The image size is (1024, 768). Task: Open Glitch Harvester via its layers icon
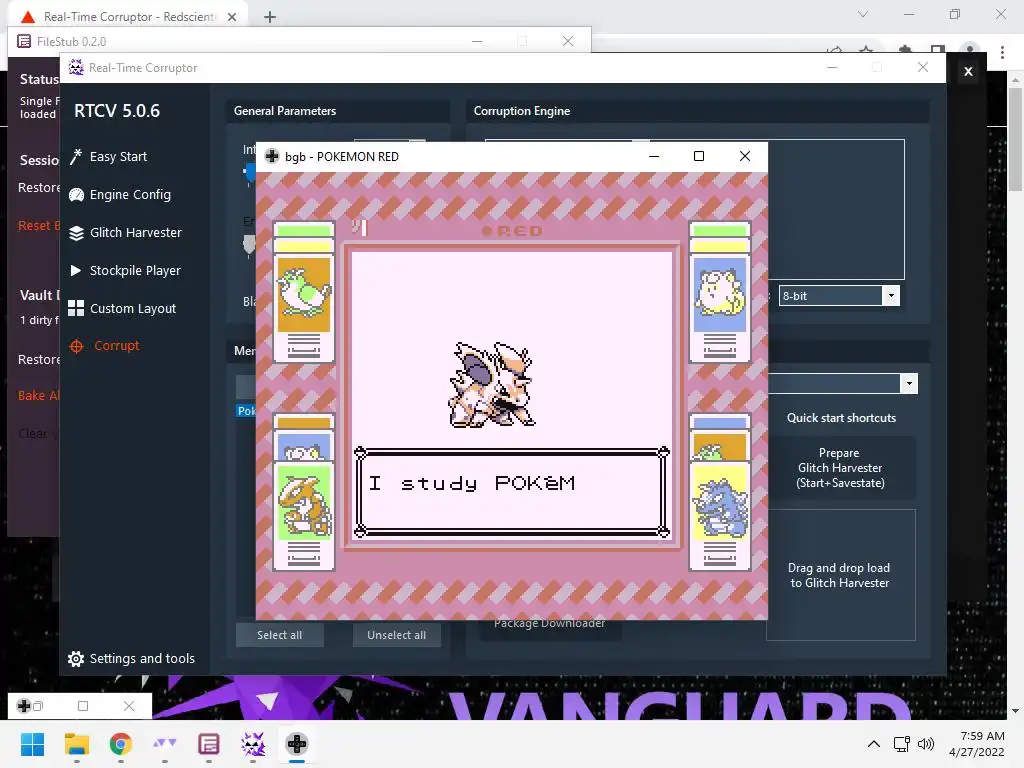tap(76, 233)
